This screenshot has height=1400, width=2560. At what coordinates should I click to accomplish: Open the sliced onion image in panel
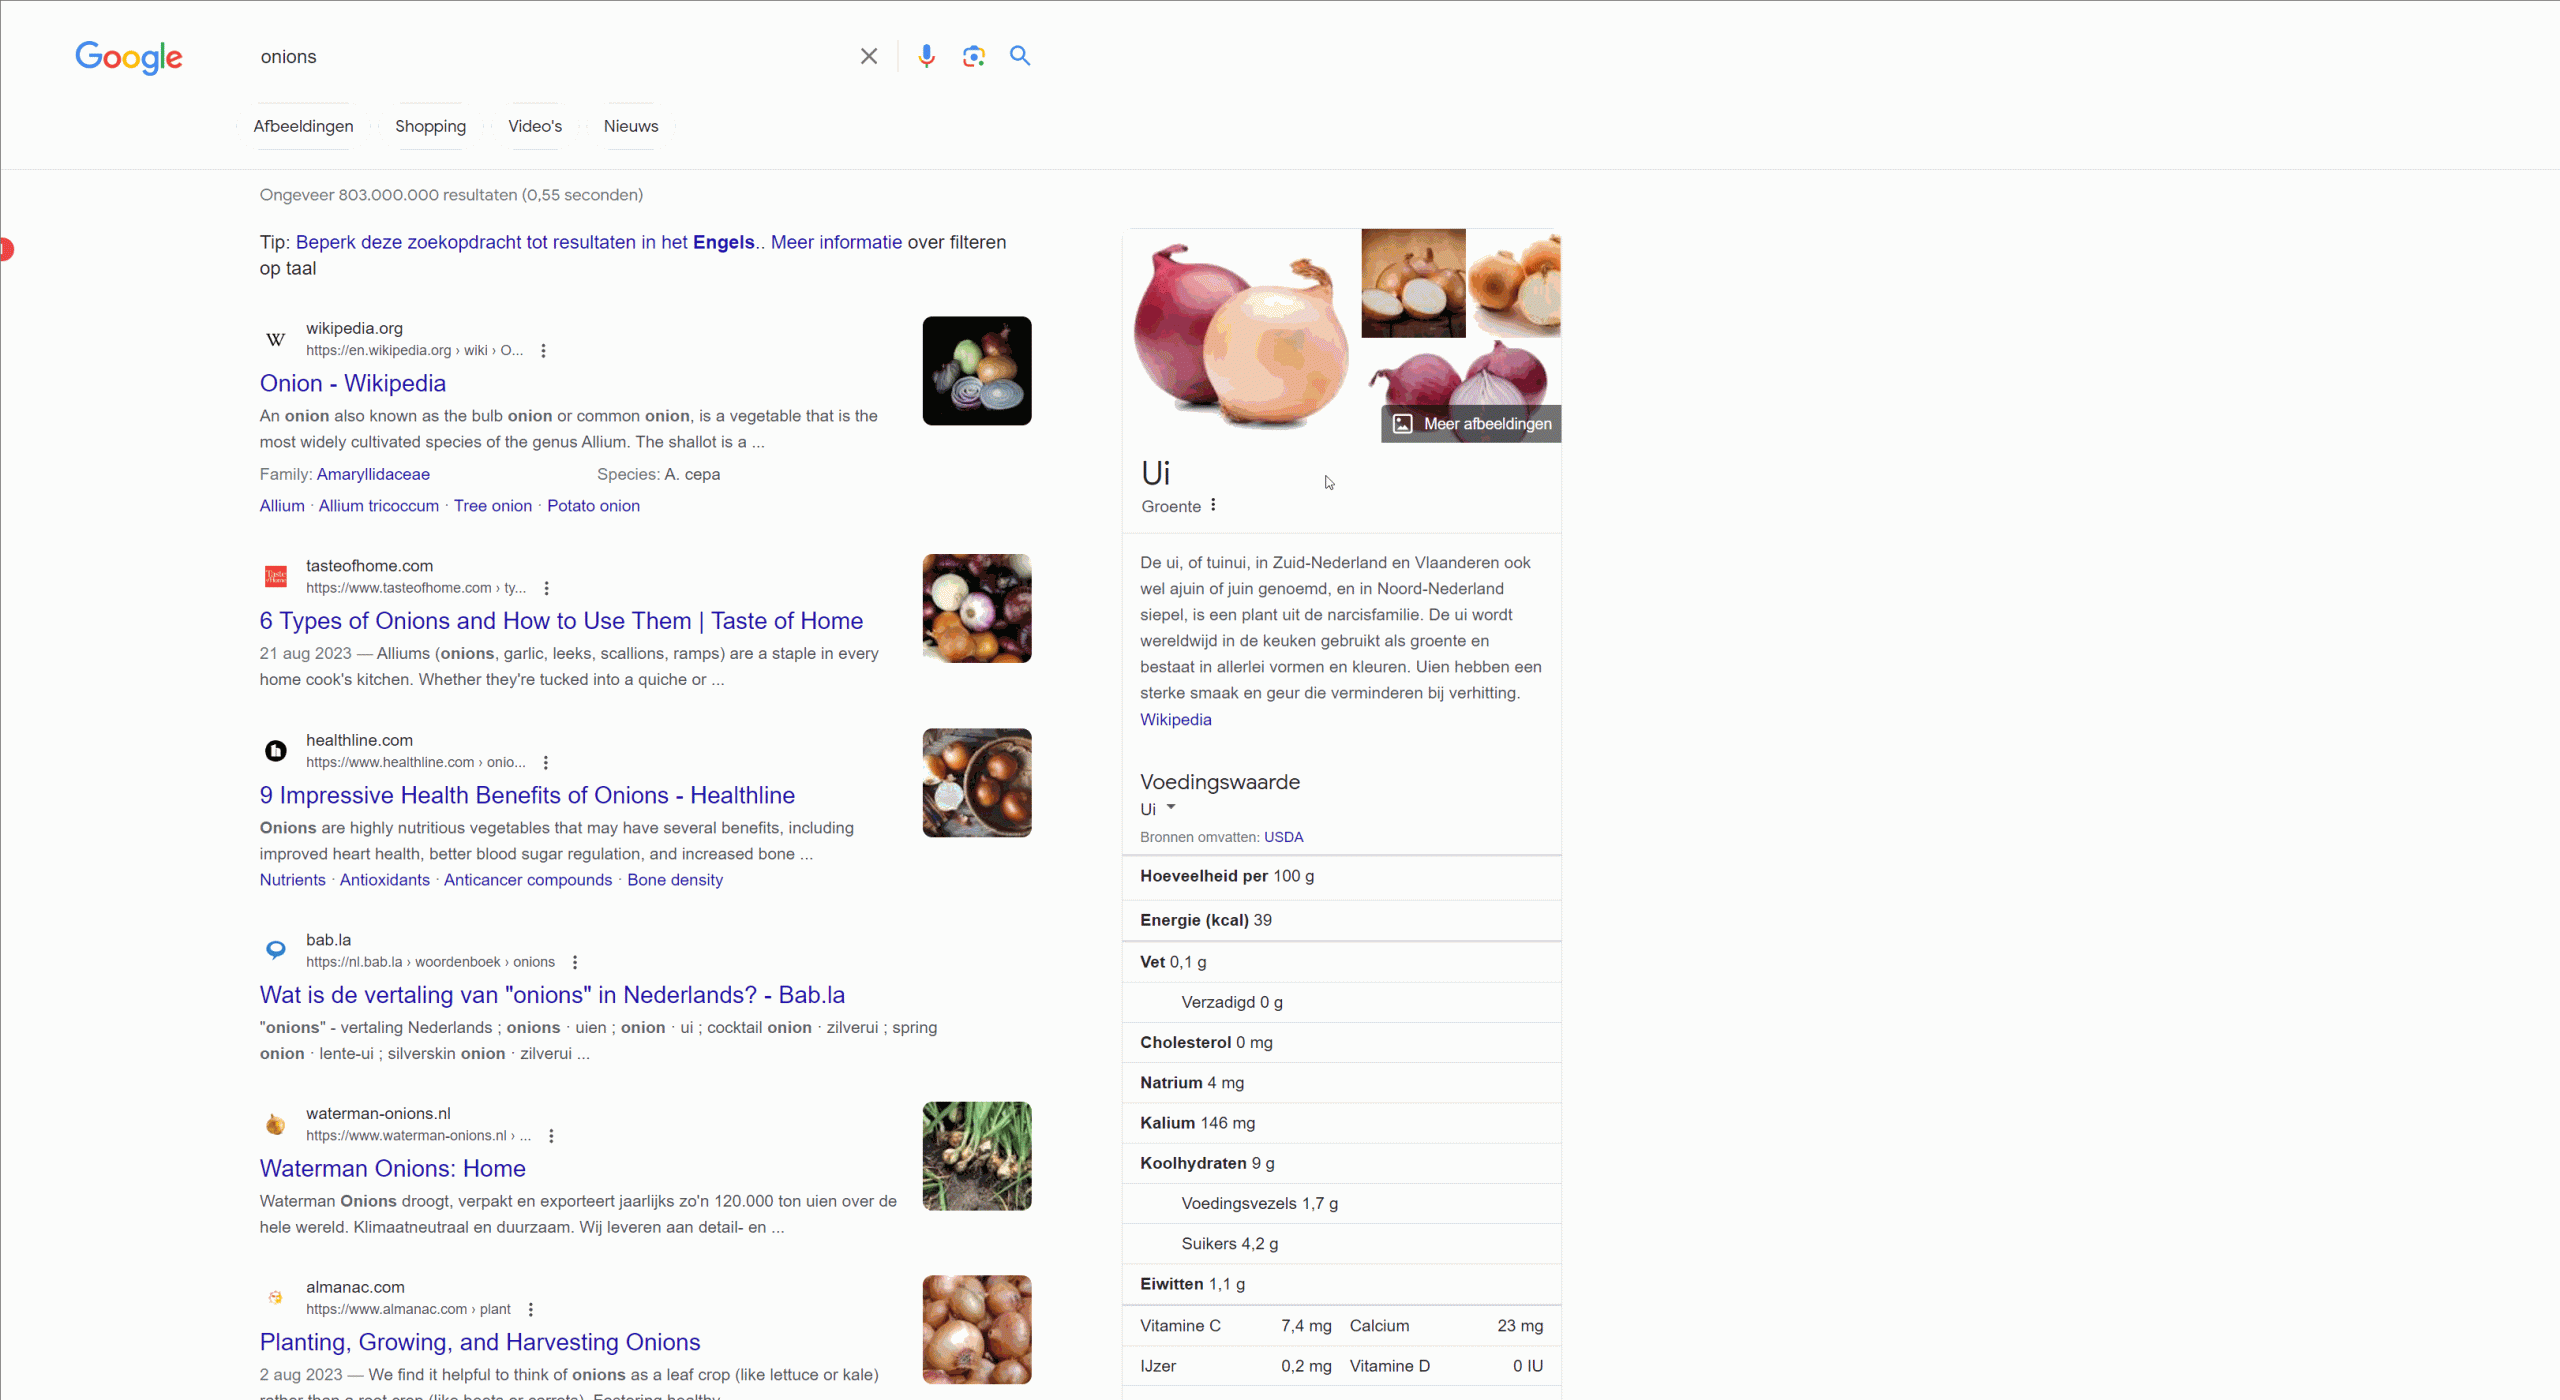click(x=1413, y=283)
